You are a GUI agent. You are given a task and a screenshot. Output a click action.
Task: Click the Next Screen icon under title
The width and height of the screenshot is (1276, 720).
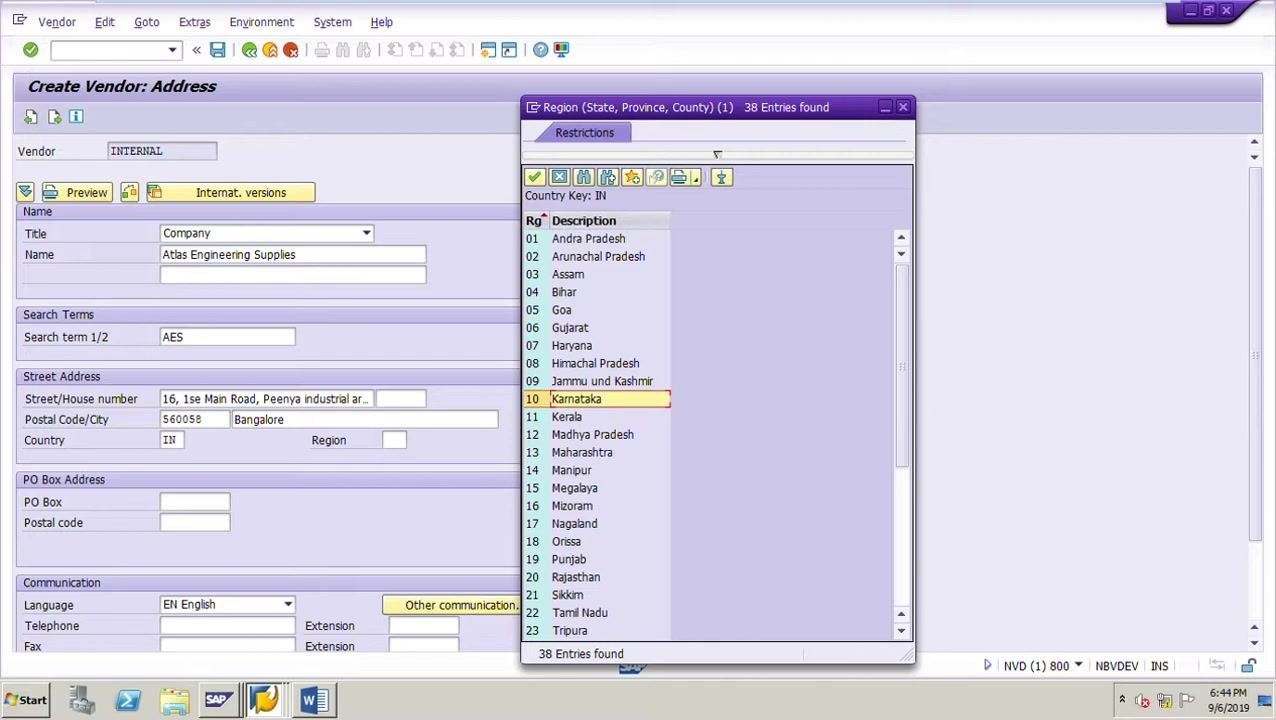tap(54, 117)
